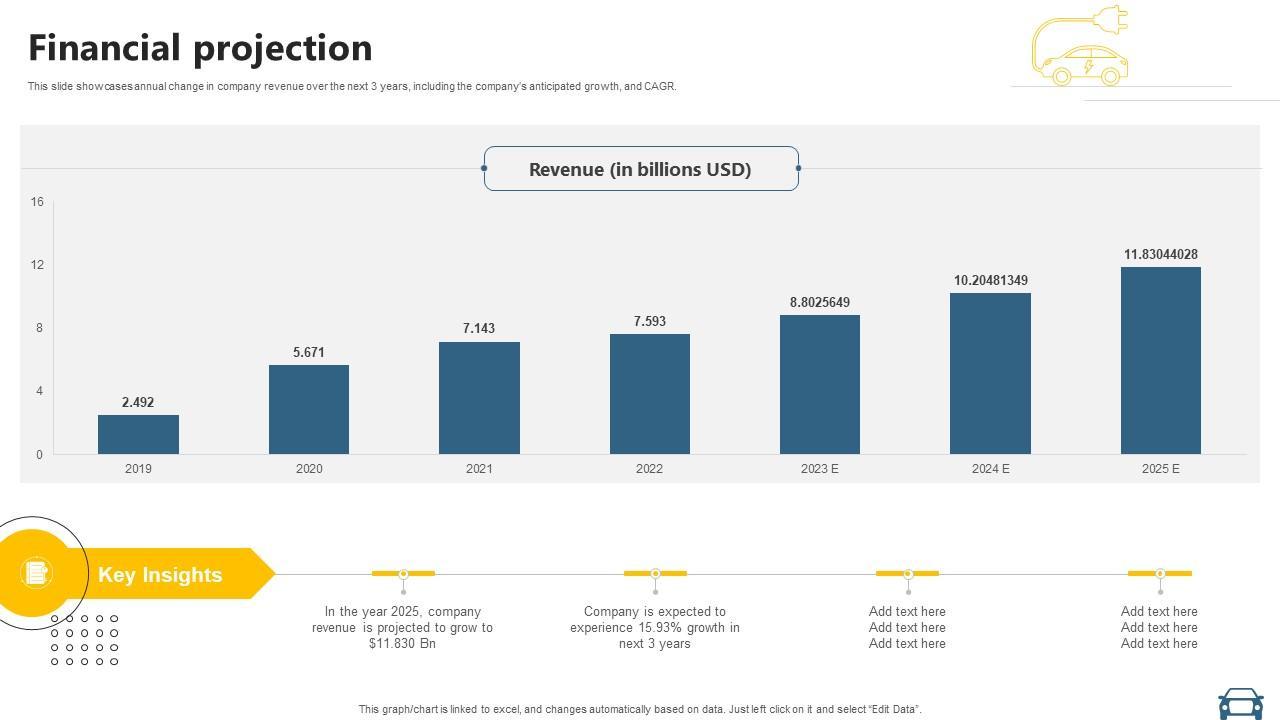Select the Key Insights document icon
The height and width of the screenshot is (720, 1280).
35,573
